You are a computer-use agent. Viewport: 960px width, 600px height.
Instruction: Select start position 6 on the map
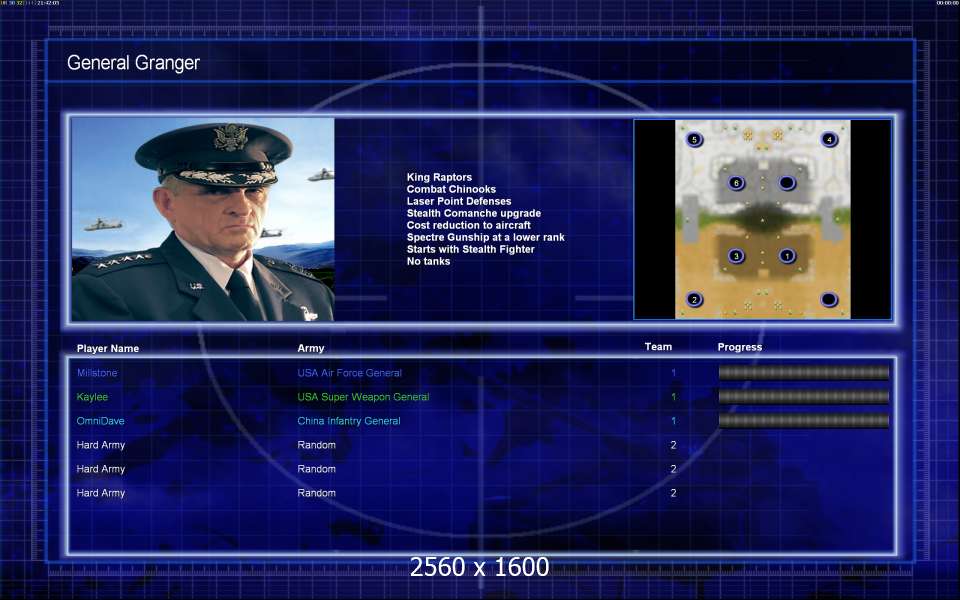pyautogui.click(x=736, y=183)
